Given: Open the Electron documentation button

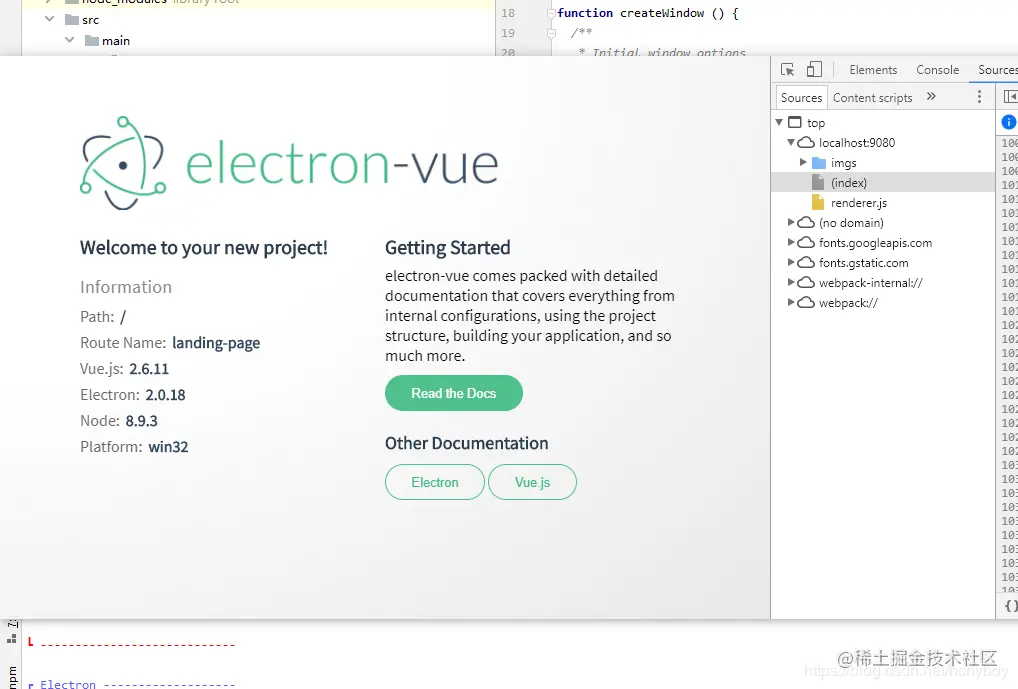Looking at the screenshot, I should pos(435,482).
